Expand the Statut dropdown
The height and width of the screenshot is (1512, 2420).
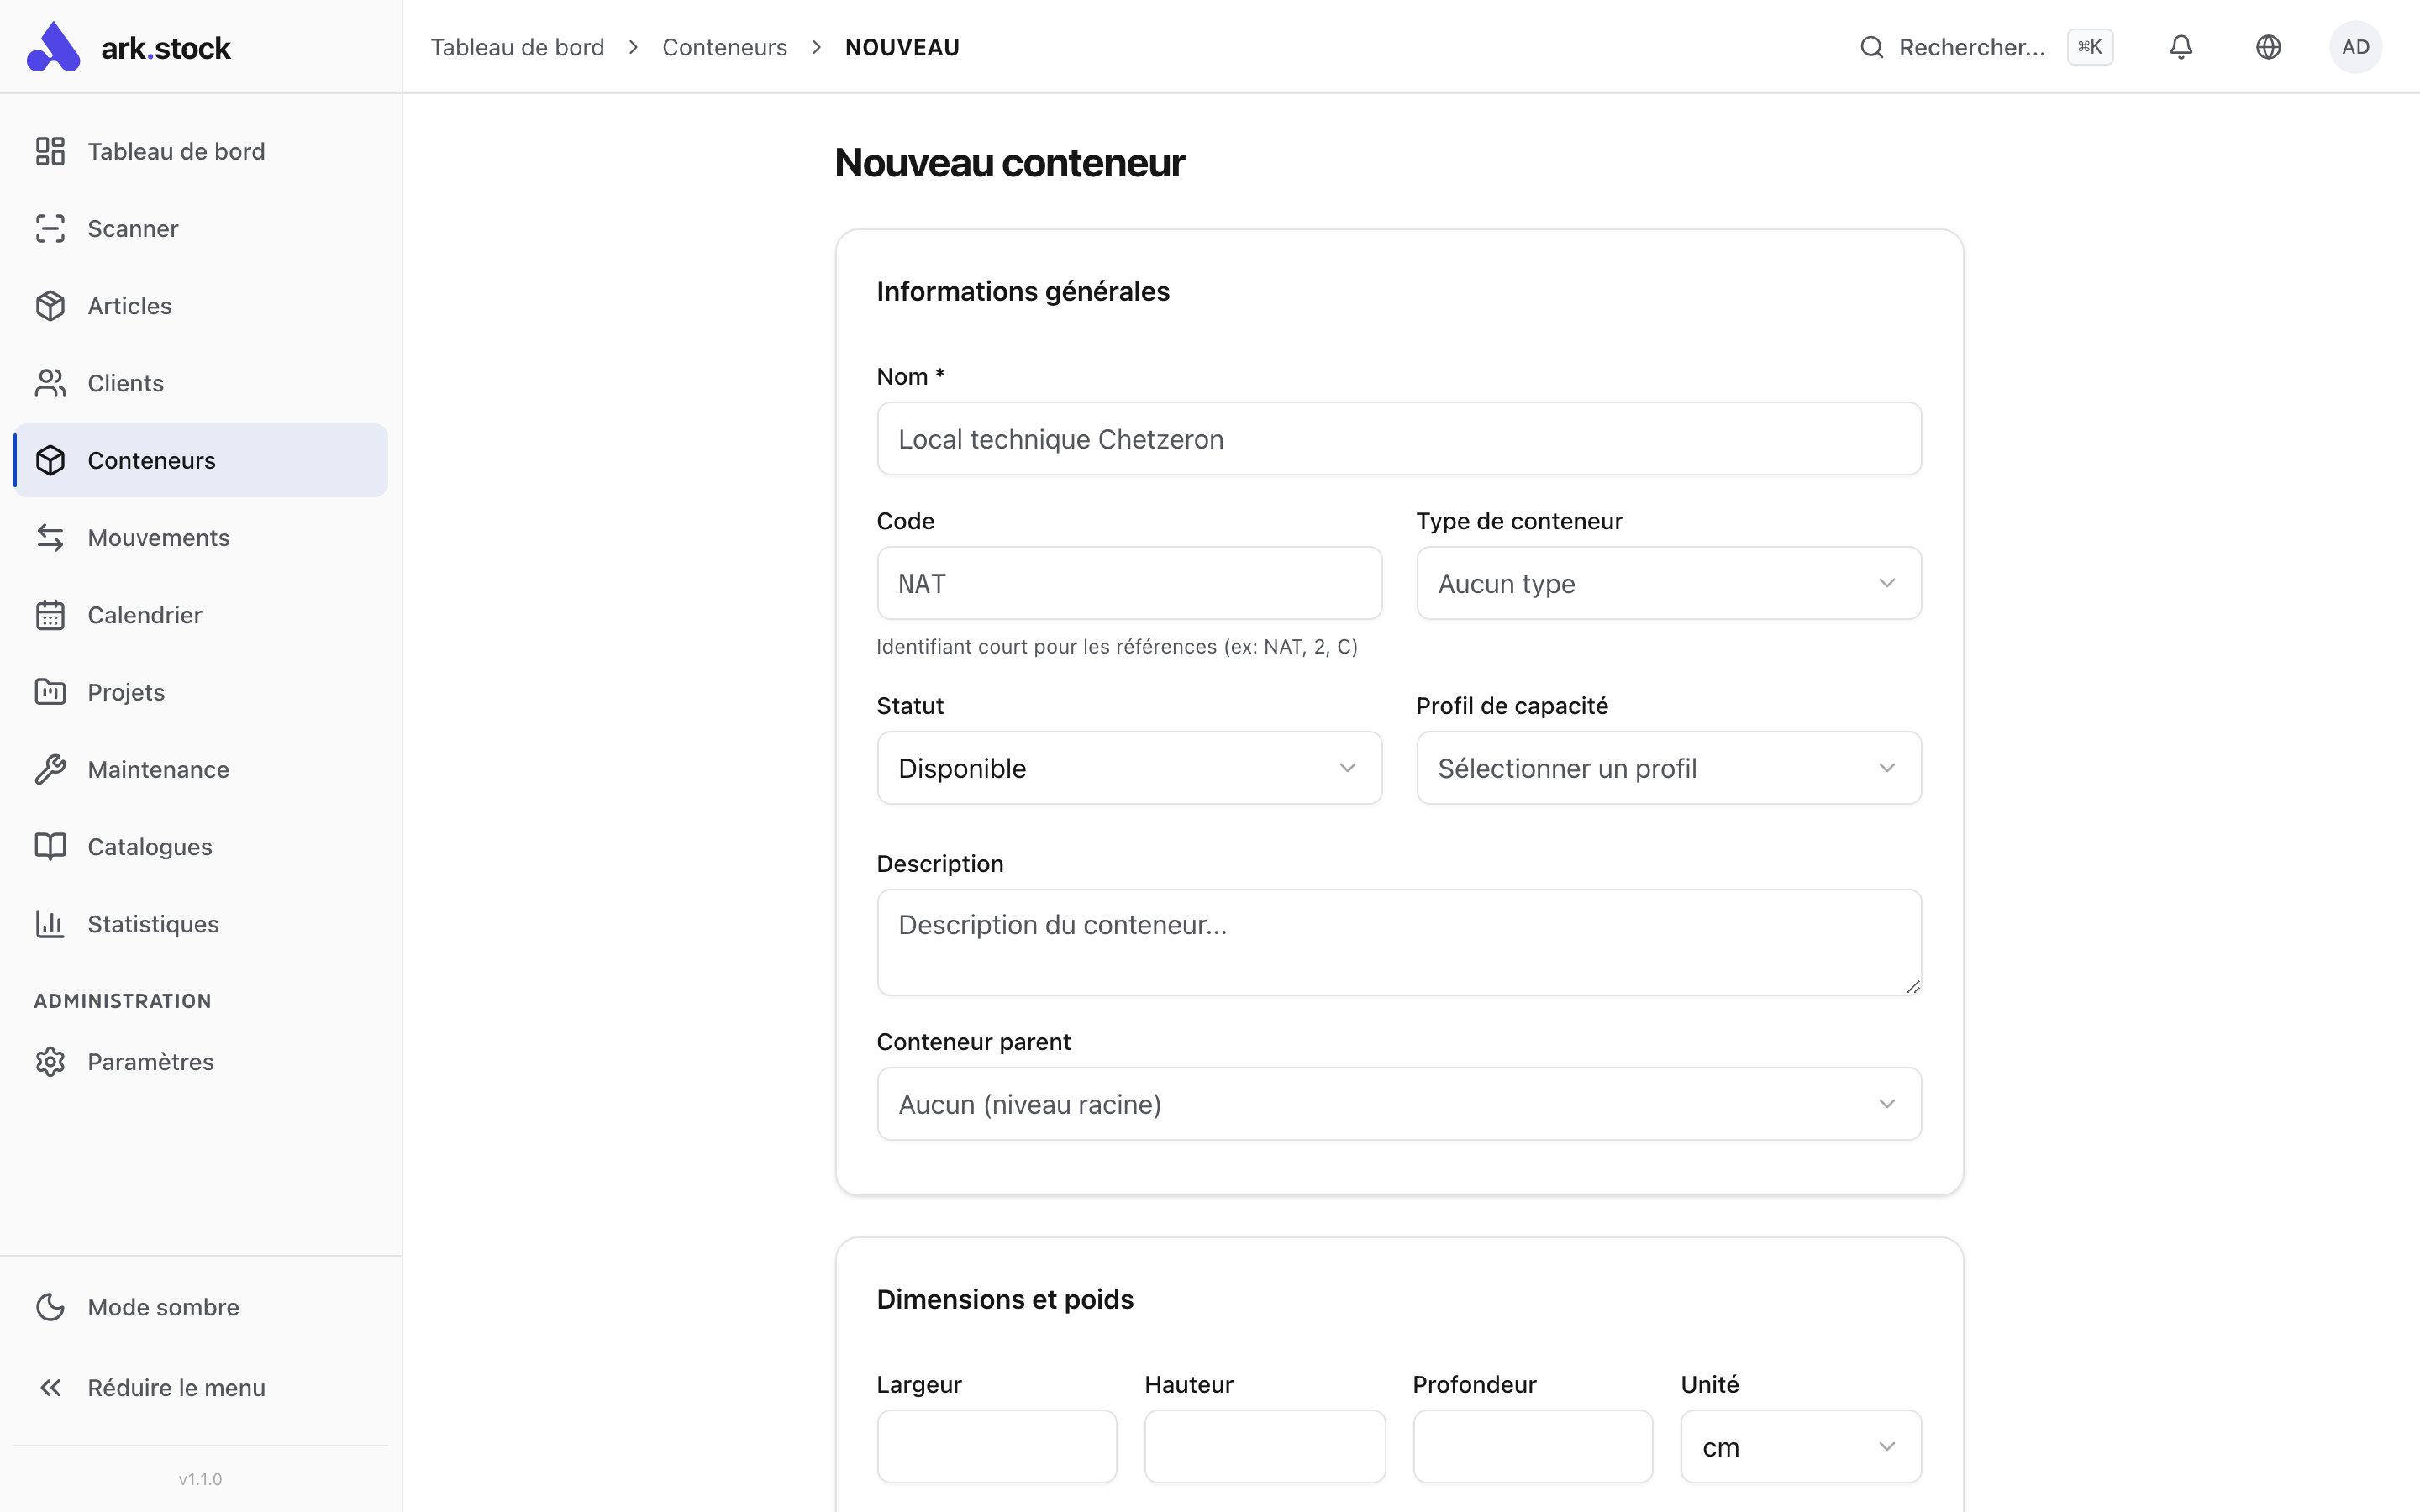tap(1129, 768)
